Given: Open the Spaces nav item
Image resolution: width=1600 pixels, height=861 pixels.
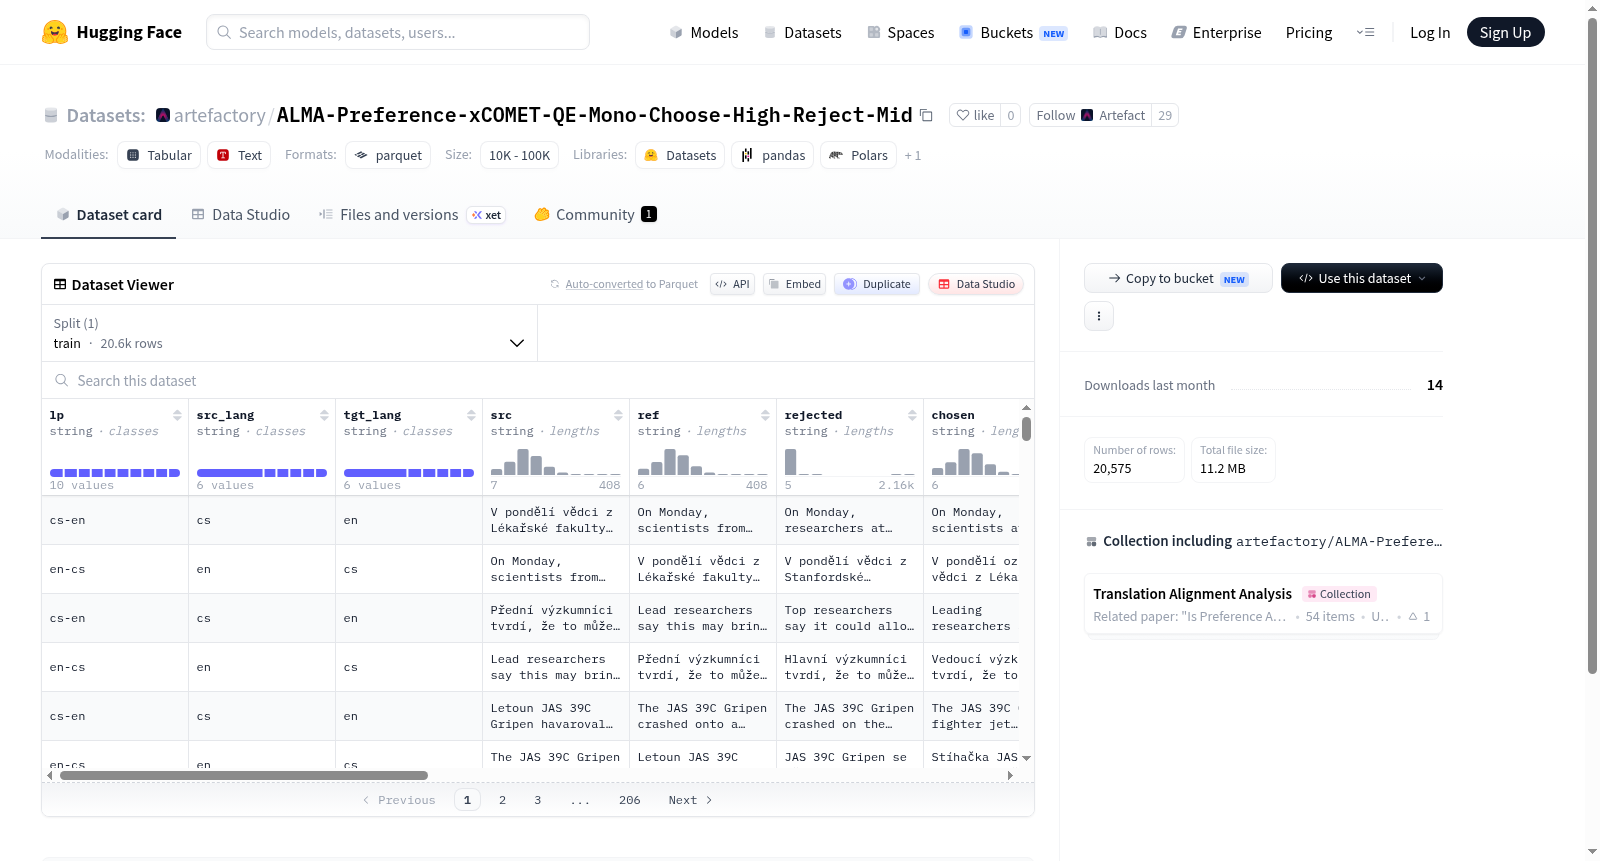Looking at the screenshot, I should (x=901, y=32).
